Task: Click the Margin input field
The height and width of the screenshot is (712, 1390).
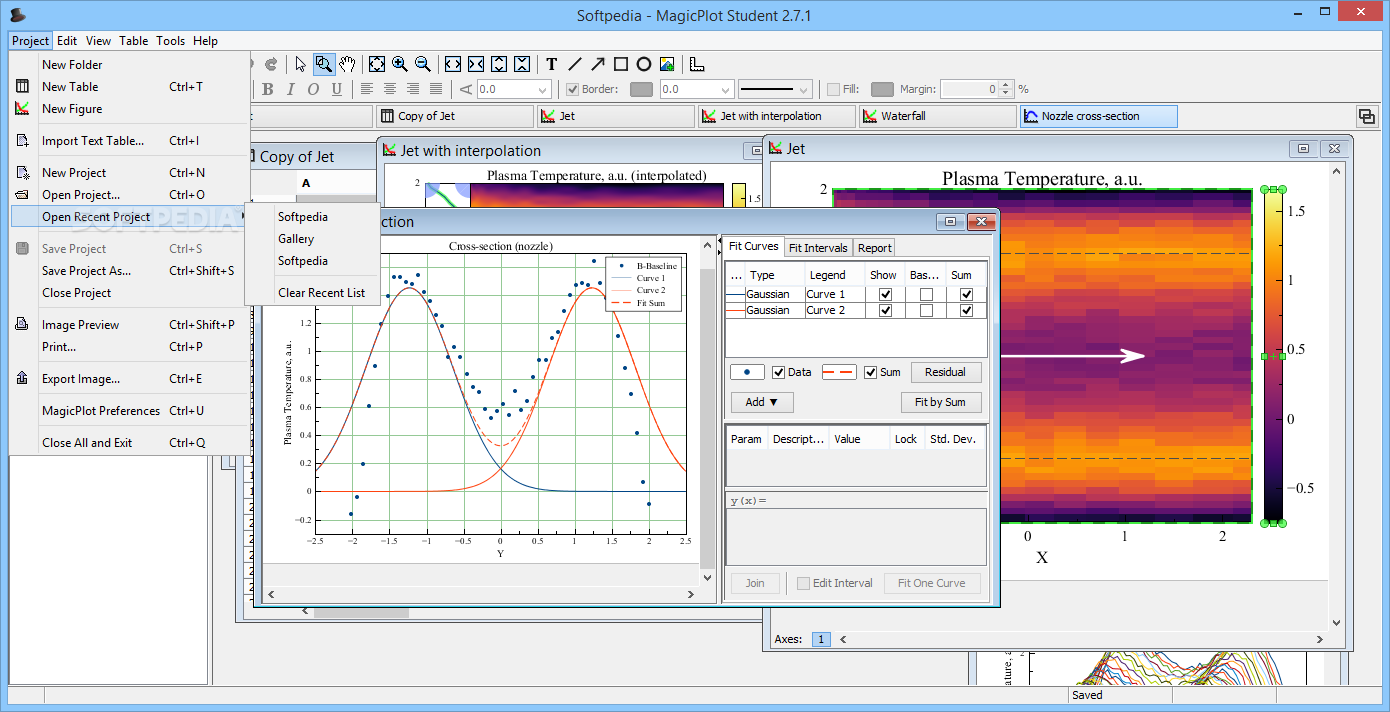Action: pyautogui.click(x=970, y=89)
